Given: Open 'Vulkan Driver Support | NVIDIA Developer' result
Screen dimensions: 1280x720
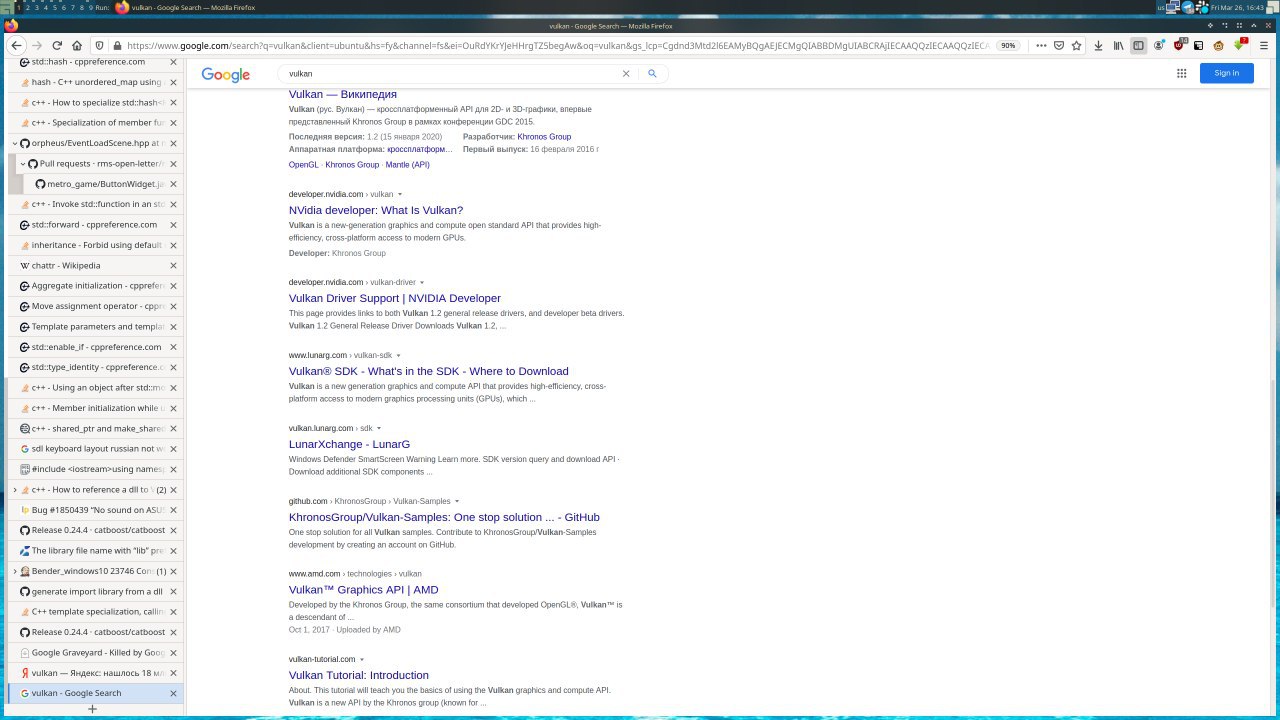Looking at the screenshot, I should click(x=395, y=298).
